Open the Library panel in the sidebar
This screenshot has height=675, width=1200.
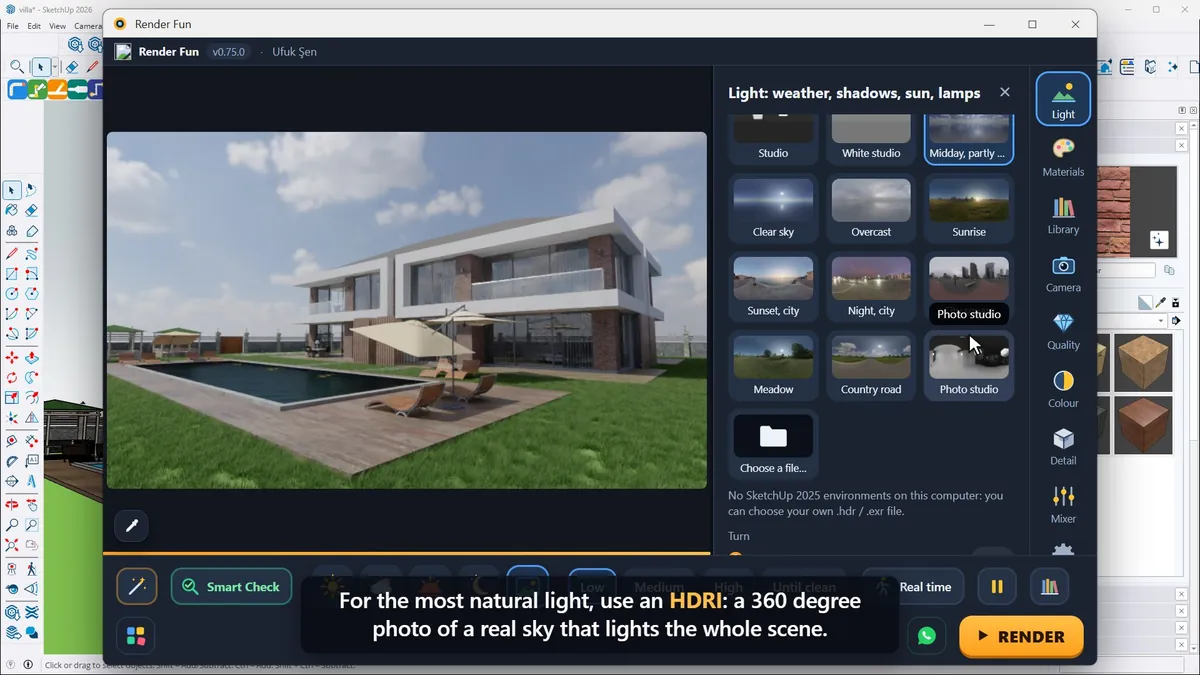pyautogui.click(x=1063, y=215)
